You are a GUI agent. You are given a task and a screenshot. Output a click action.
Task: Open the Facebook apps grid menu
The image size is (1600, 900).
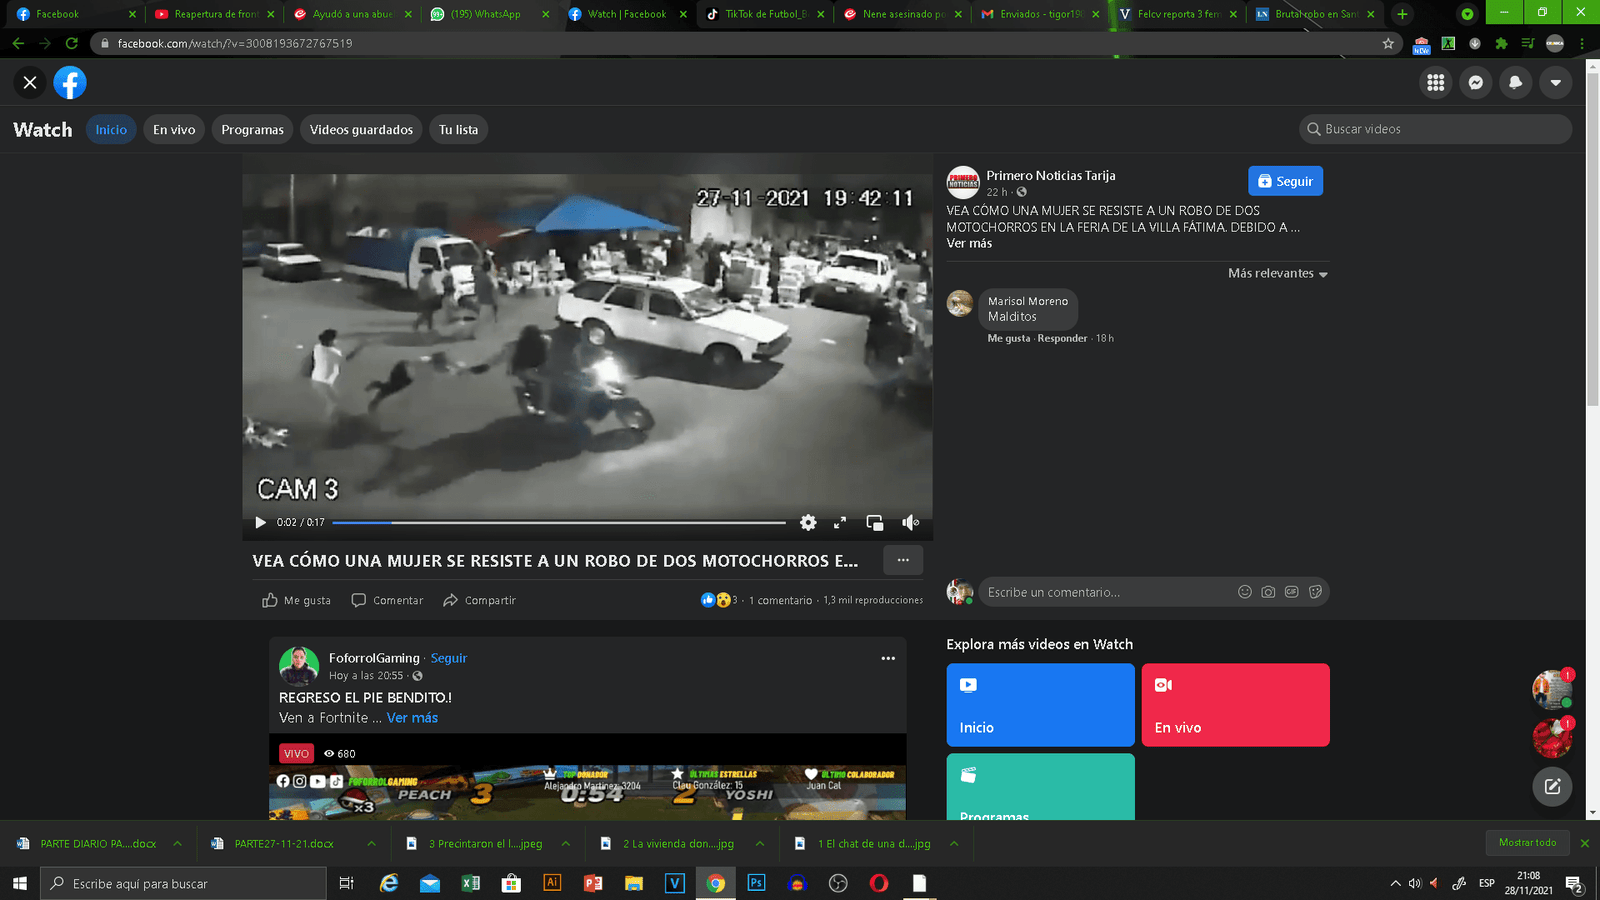[1435, 83]
